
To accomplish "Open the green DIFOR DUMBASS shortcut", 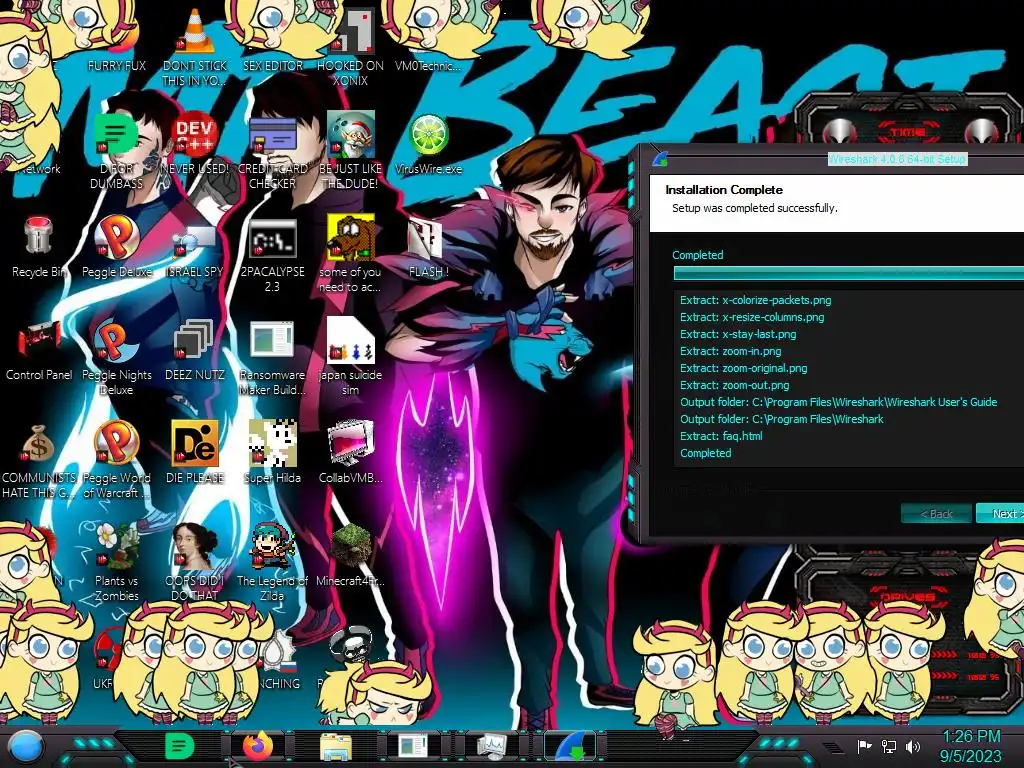I will pyautogui.click(x=116, y=134).
